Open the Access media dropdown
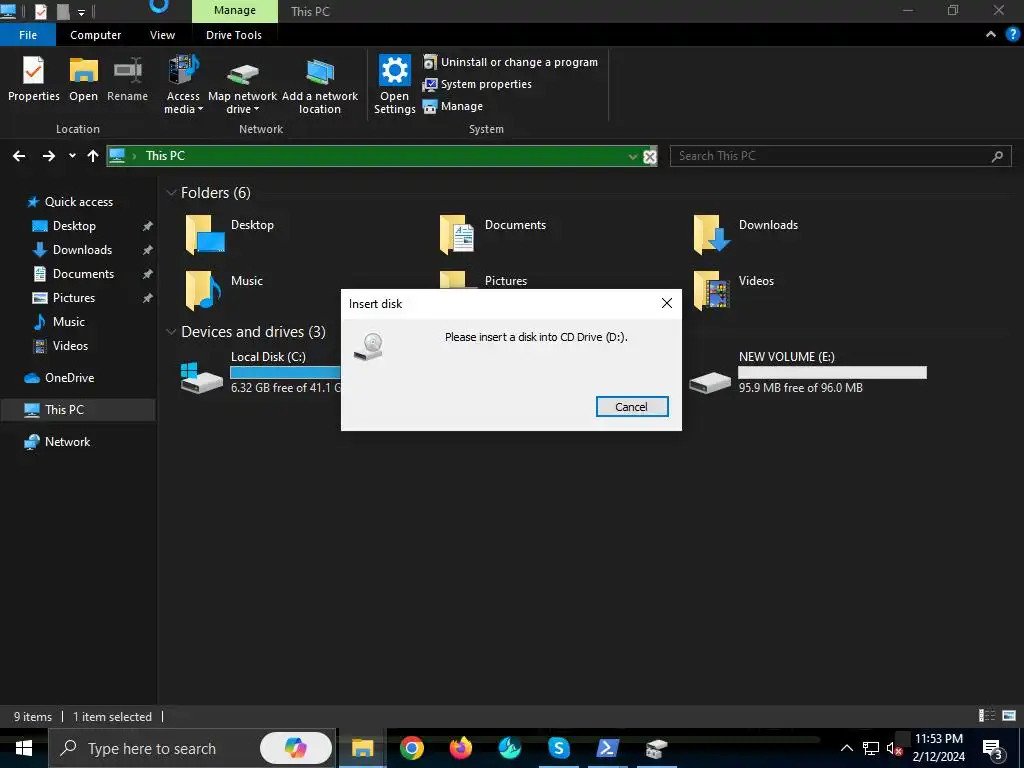Image resolution: width=1024 pixels, height=768 pixels. (183, 85)
